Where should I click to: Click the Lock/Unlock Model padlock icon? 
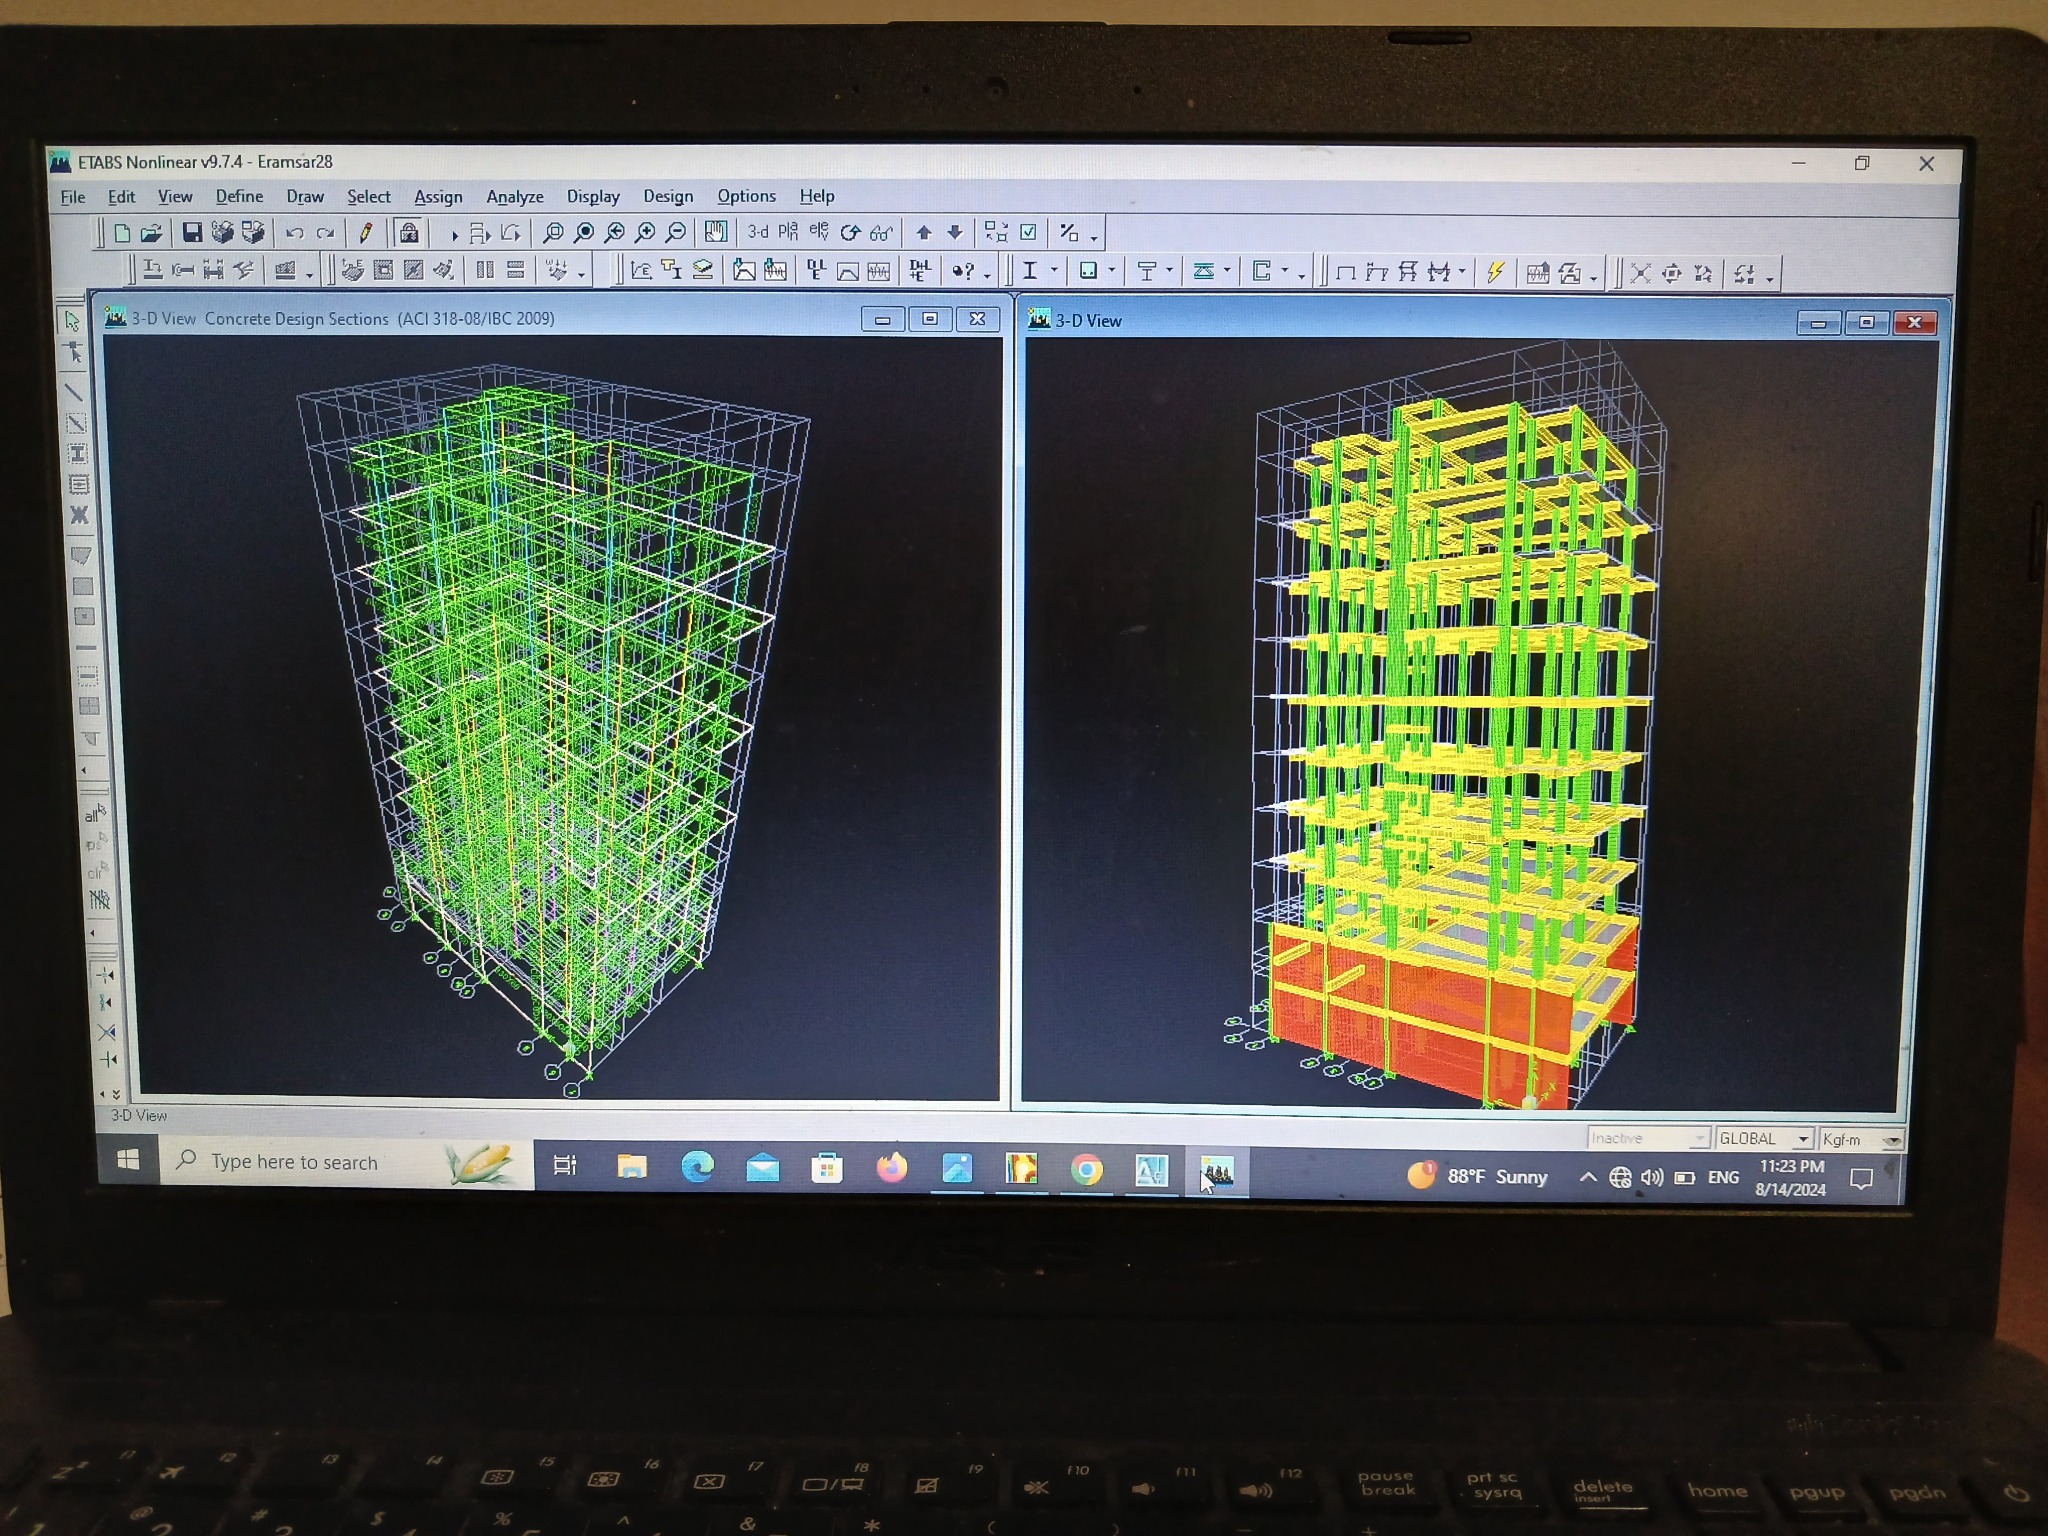[409, 234]
